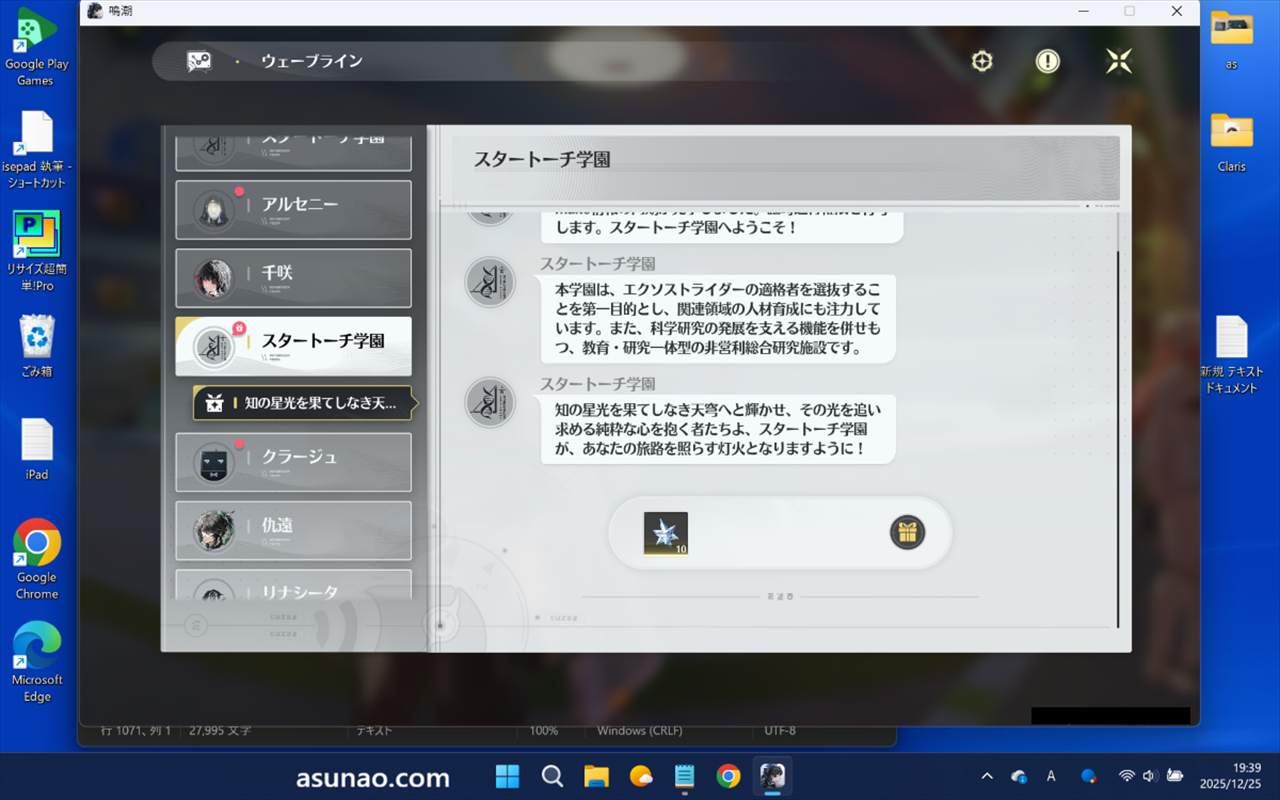Open the Windows Start menu
Viewport: 1280px width, 800px height.
[507, 776]
